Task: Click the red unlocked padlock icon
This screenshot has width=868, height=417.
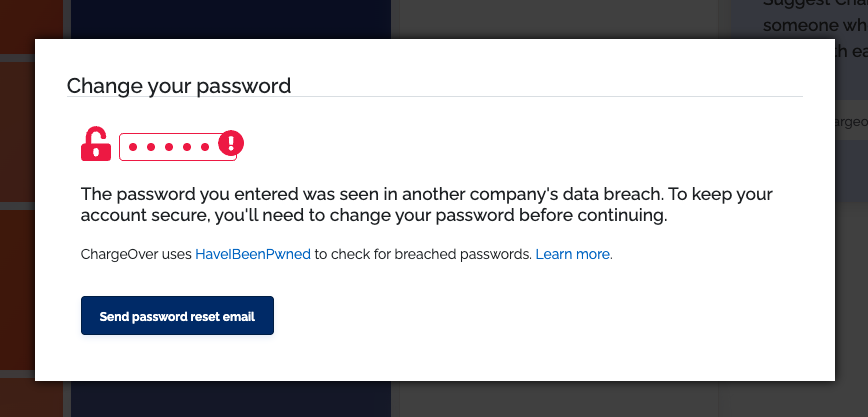Action: click(96, 144)
